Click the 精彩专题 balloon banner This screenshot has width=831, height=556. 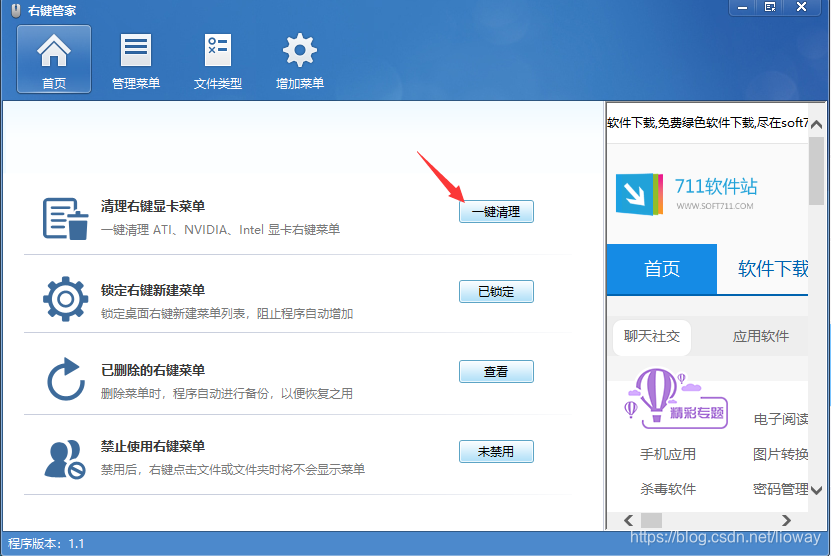coord(676,398)
